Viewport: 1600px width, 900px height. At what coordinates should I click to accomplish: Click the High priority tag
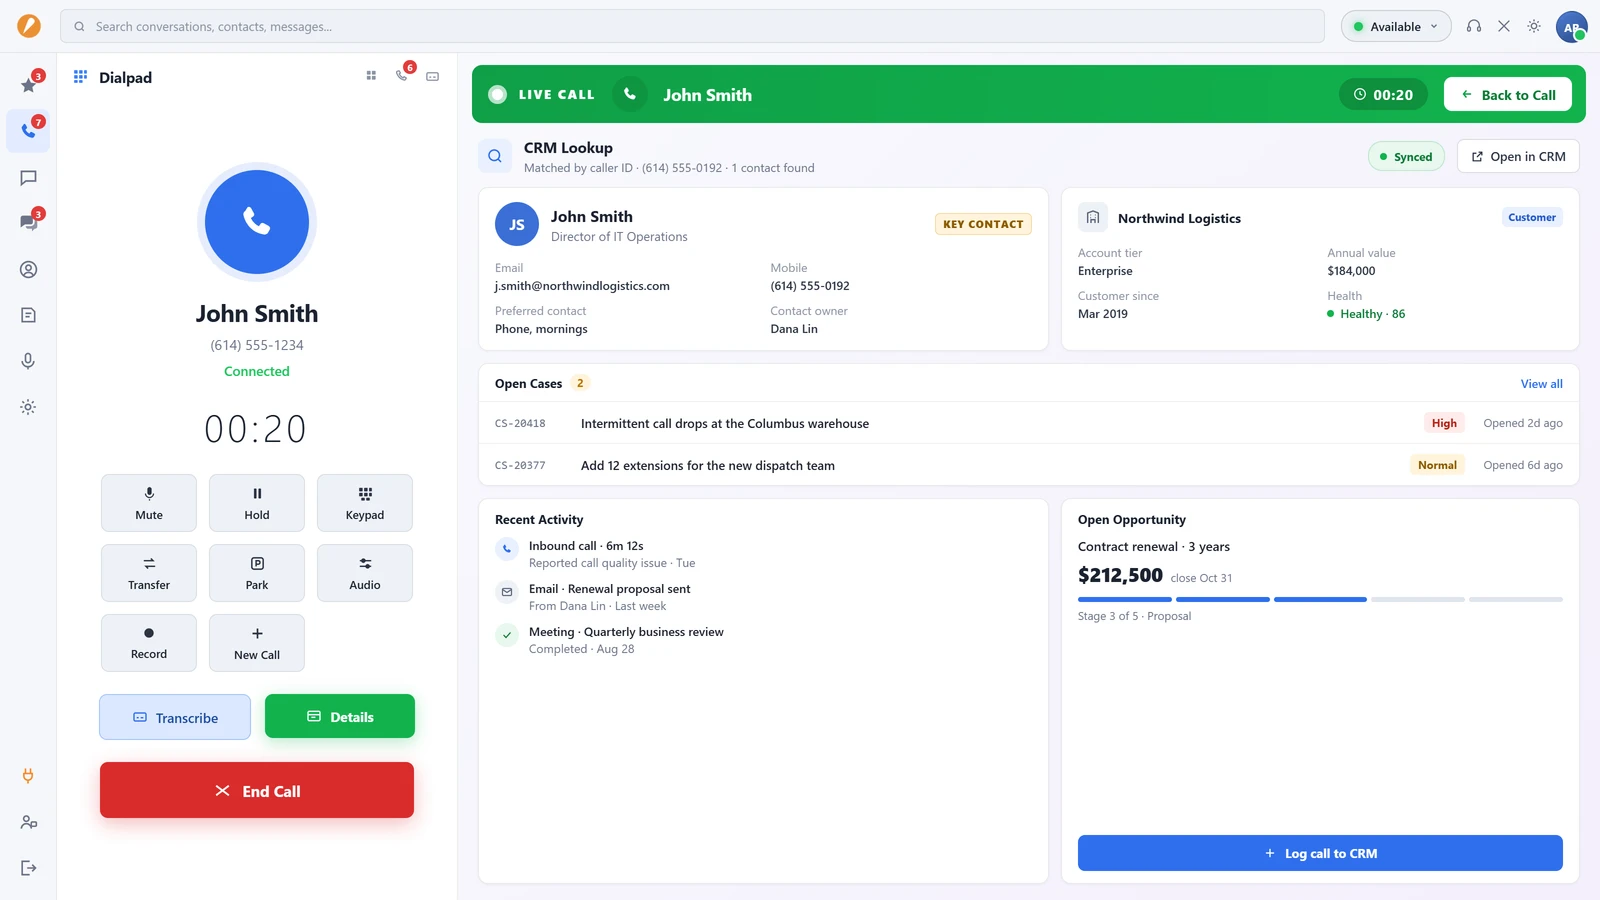click(x=1444, y=423)
